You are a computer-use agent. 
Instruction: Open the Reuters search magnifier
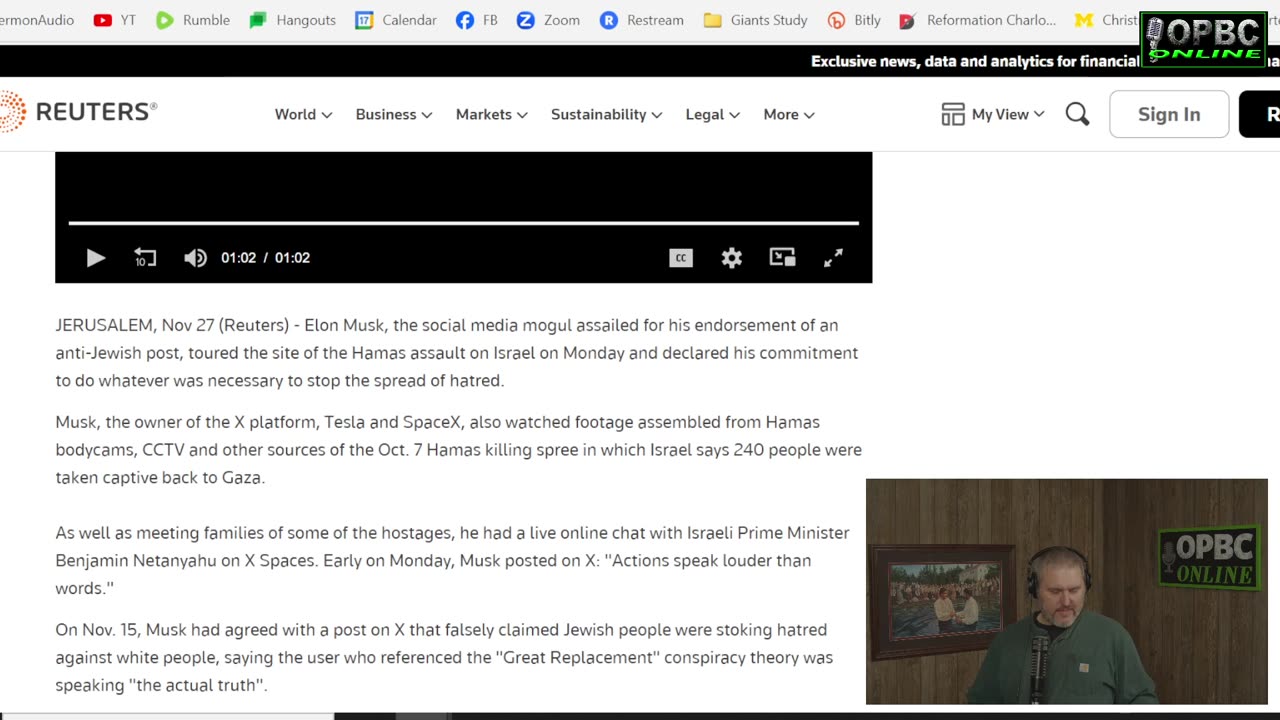[1077, 114]
